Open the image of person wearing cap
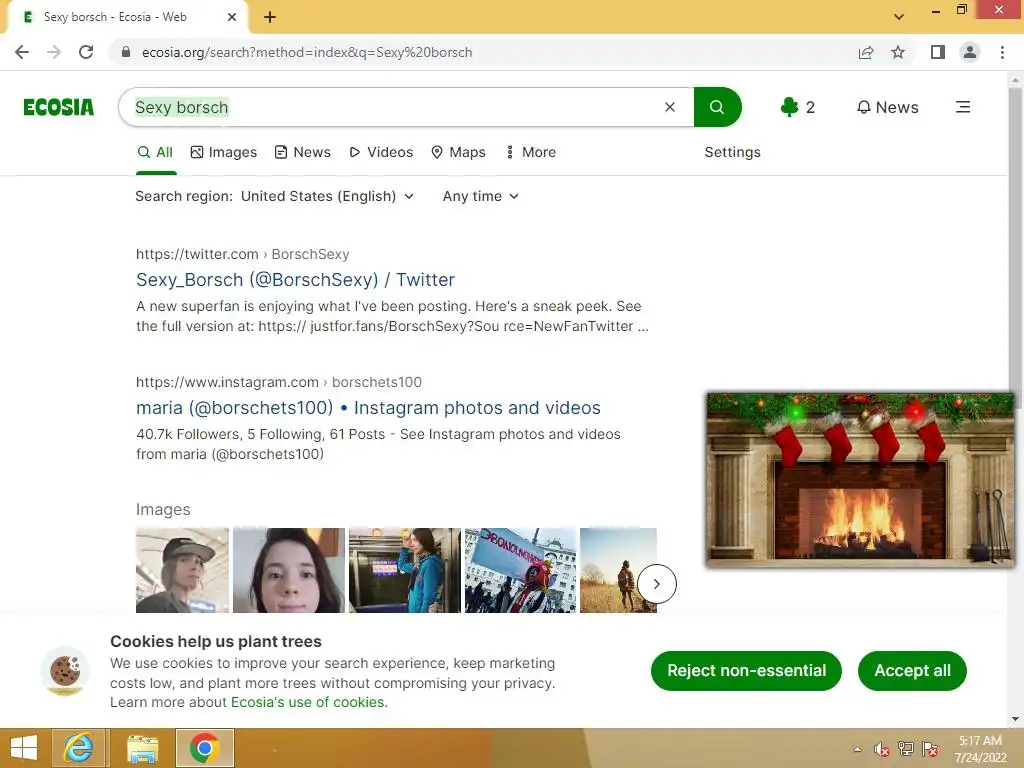This screenshot has width=1024, height=768. point(182,570)
